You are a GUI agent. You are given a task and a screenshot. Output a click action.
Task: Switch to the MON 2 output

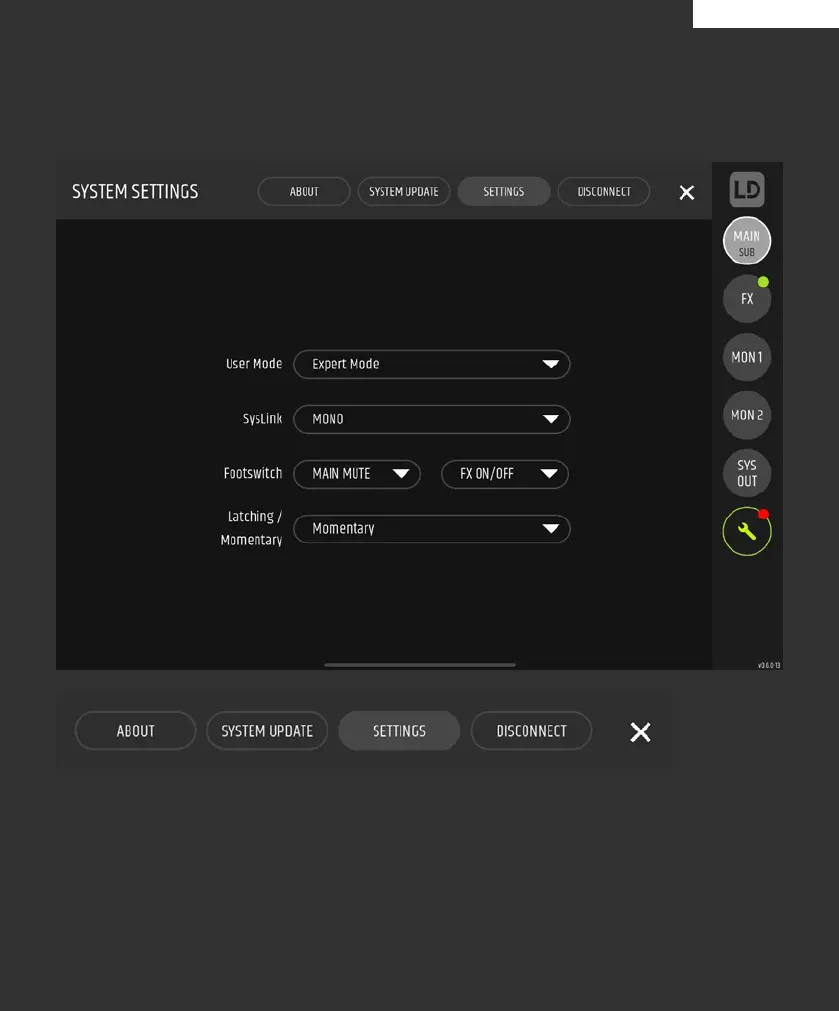tap(747, 415)
